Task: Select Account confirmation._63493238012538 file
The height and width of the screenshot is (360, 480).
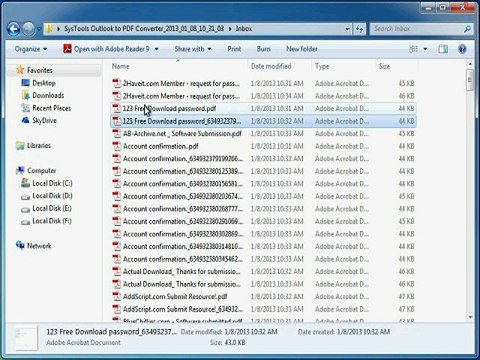Action: (263, 171)
